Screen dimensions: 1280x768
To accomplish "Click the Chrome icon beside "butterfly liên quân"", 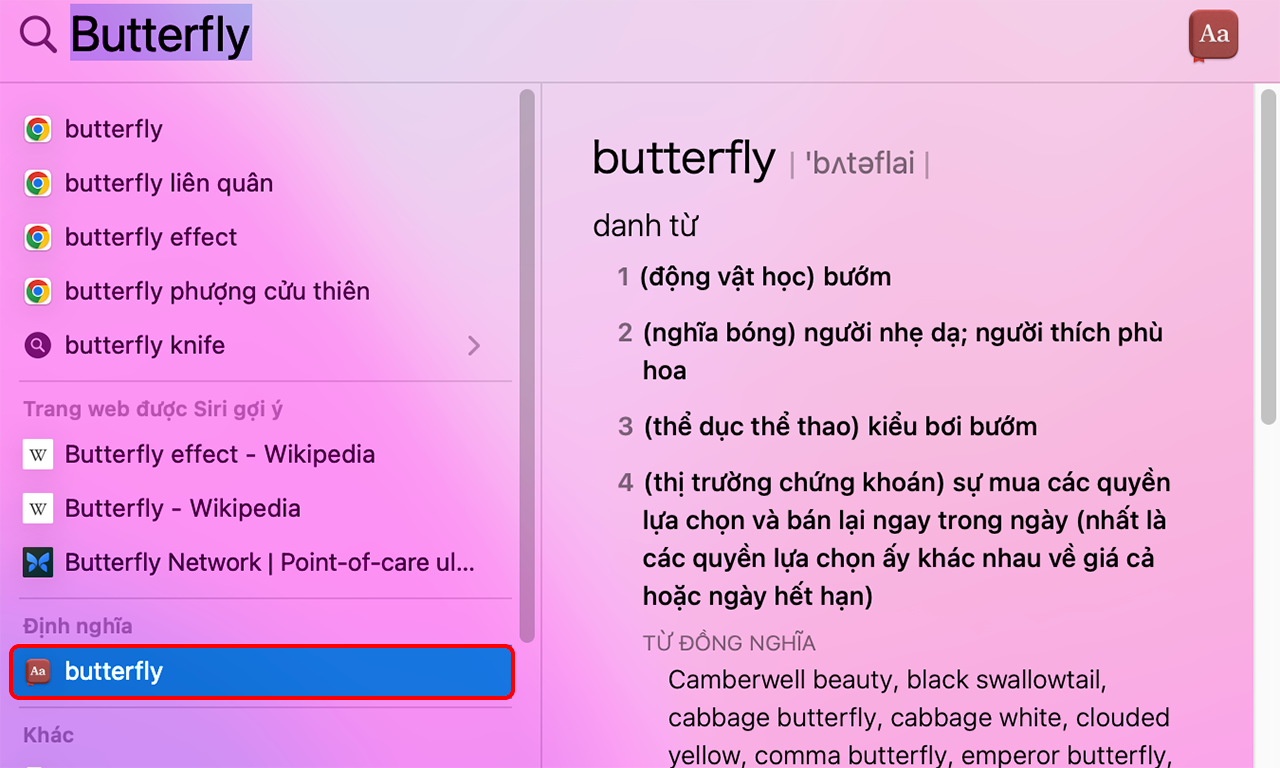I will [x=38, y=183].
